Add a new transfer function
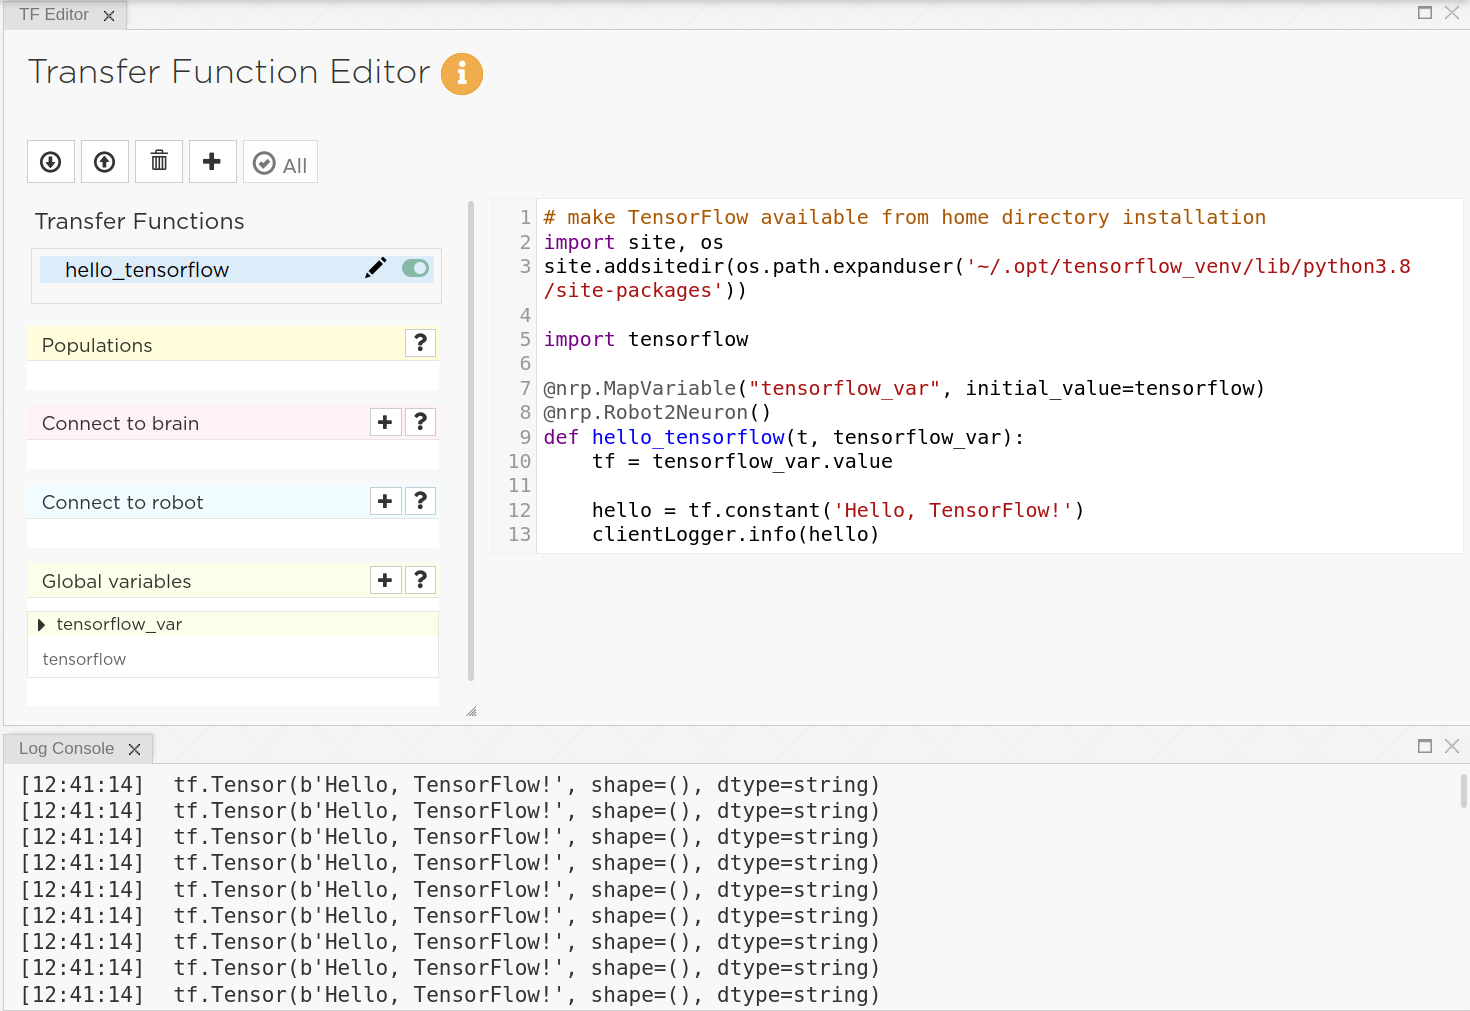This screenshot has width=1470, height=1011. (212, 162)
